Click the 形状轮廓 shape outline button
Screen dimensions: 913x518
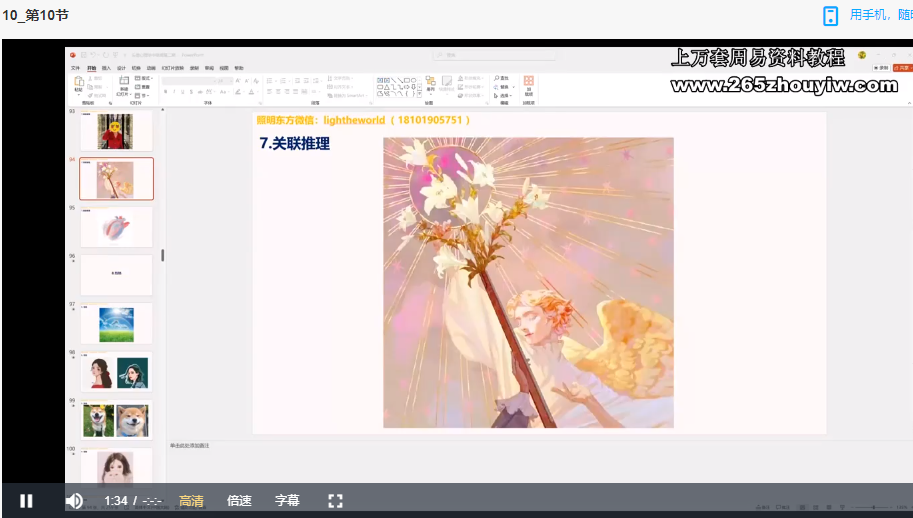tap(472, 87)
